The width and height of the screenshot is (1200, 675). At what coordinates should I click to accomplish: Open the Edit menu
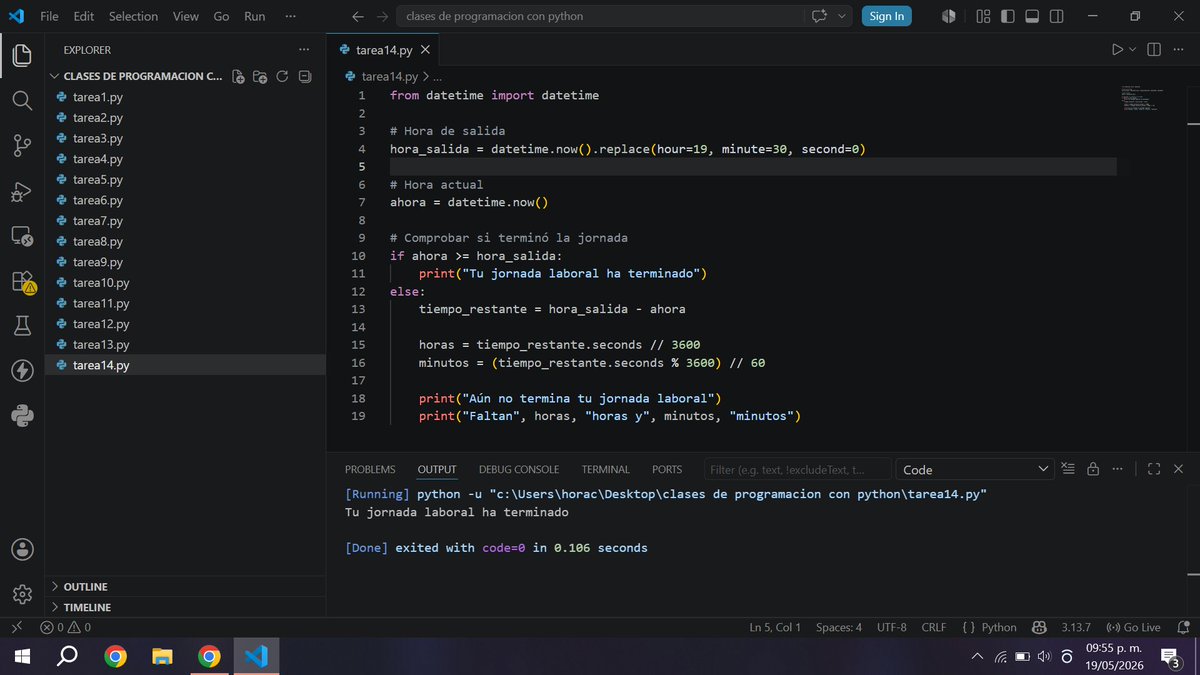83,16
